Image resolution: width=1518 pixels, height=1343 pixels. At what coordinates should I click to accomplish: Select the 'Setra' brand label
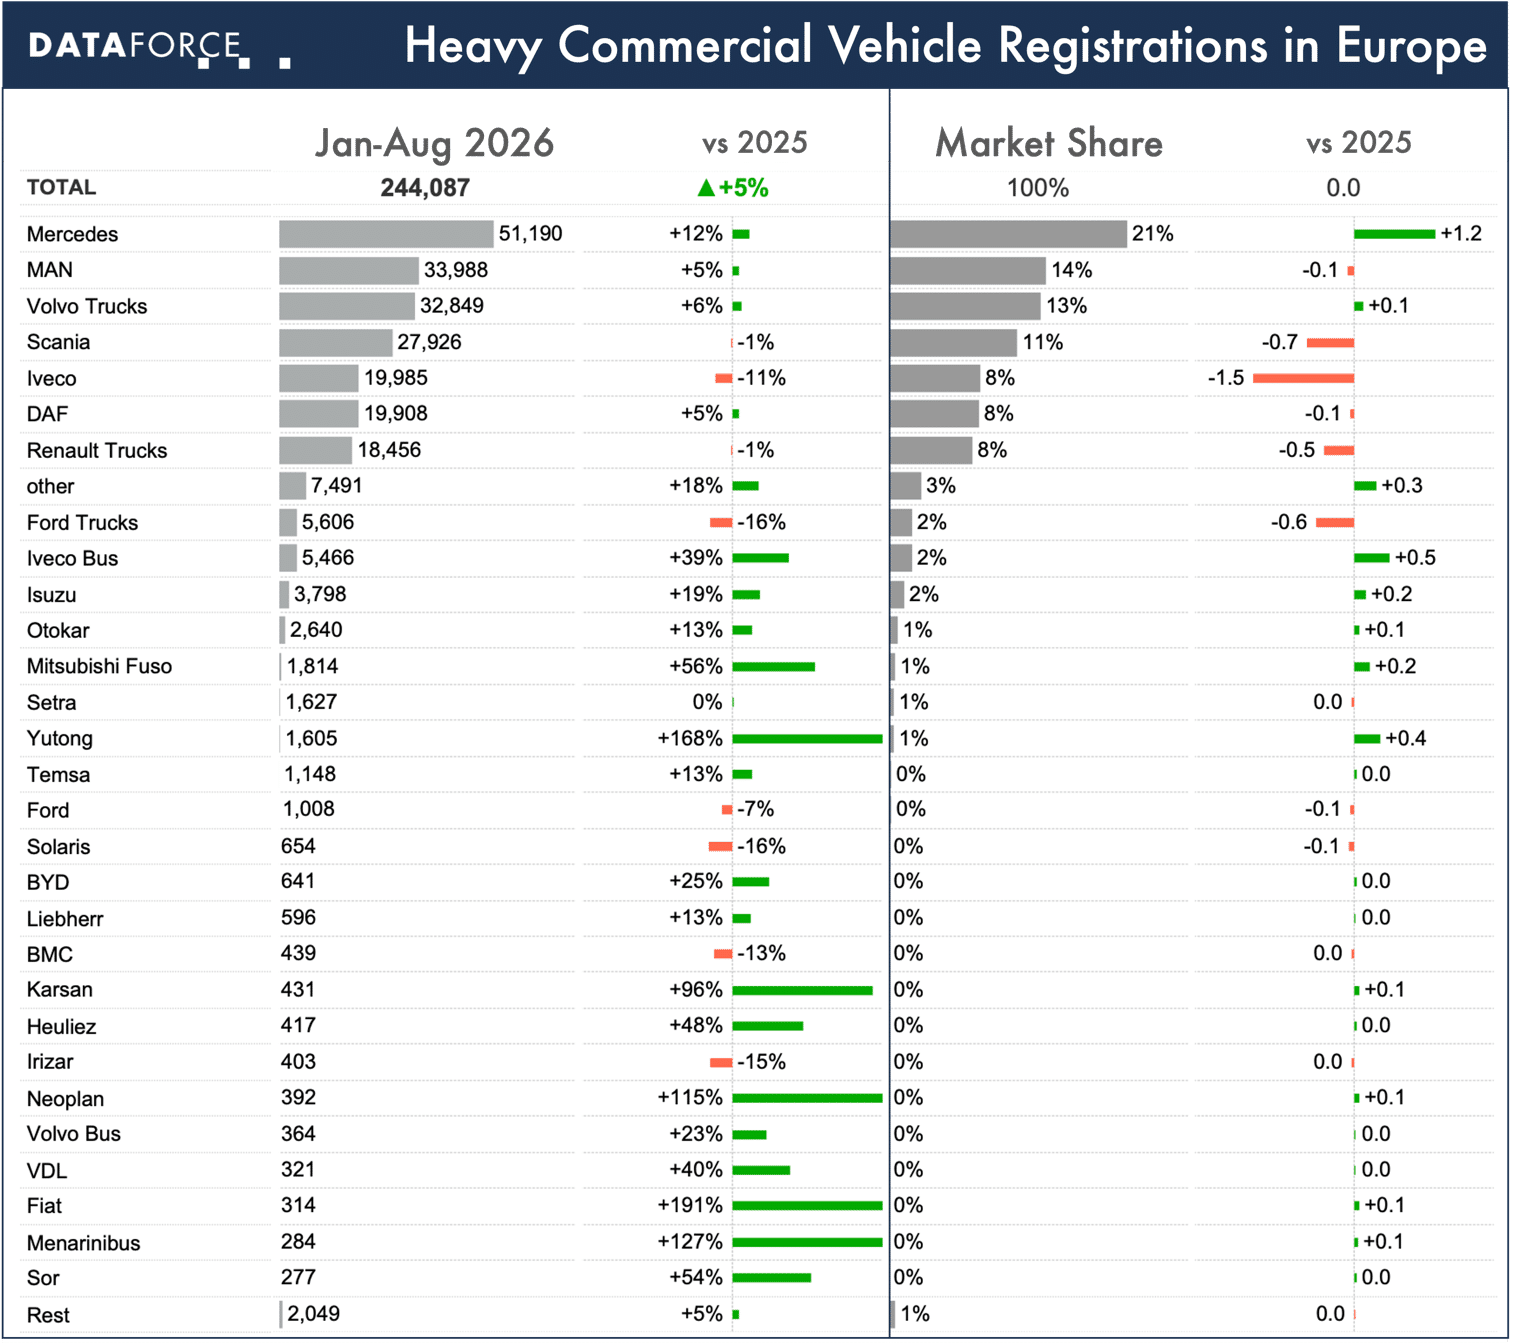click(x=51, y=703)
